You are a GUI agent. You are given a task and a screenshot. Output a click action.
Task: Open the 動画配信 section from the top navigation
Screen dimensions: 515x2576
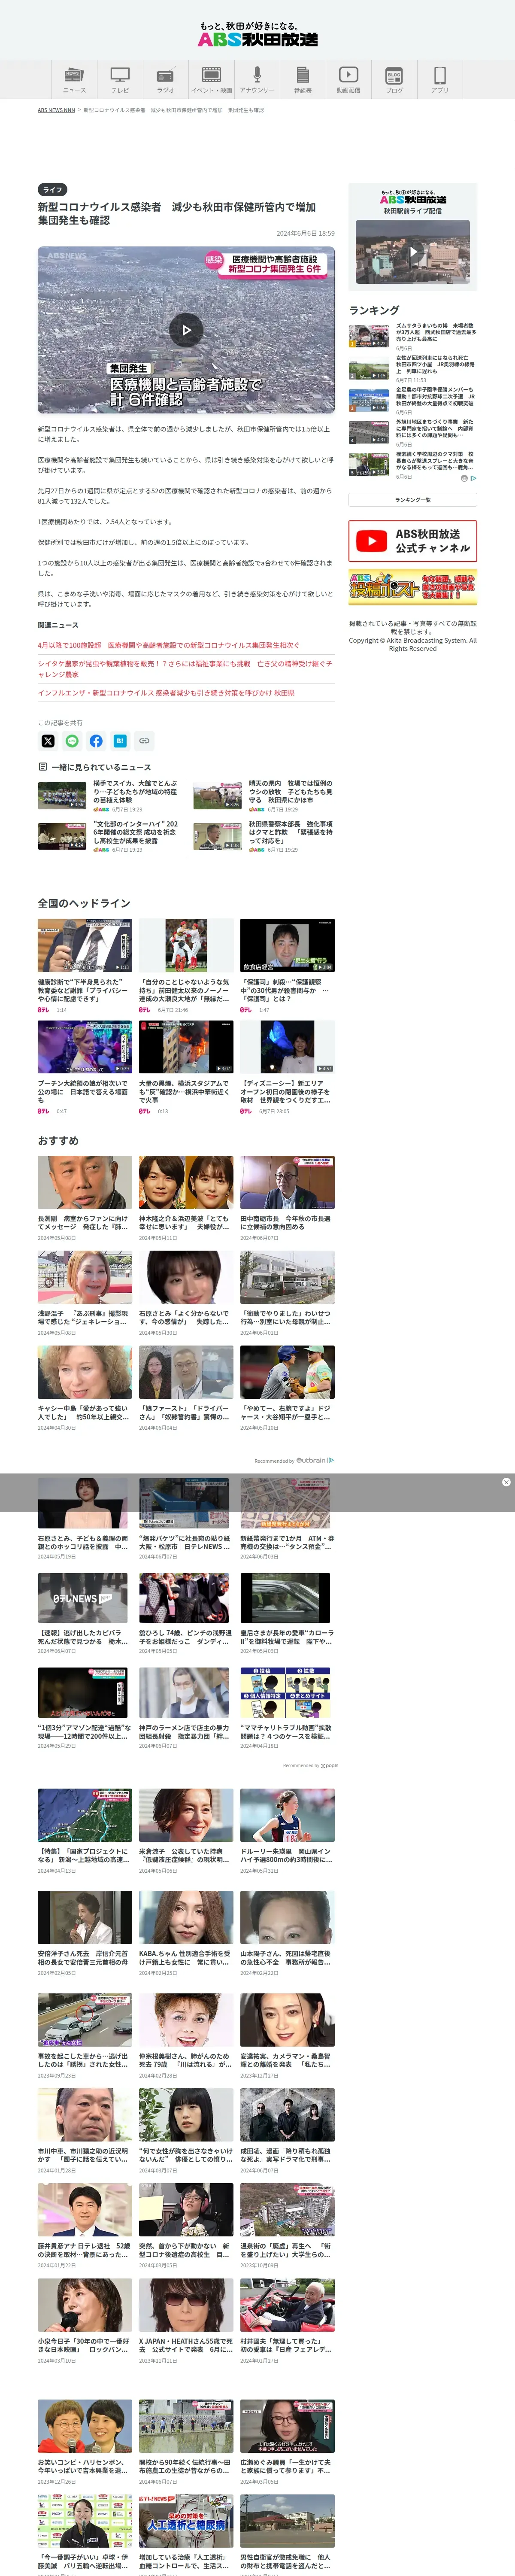coord(348,79)
